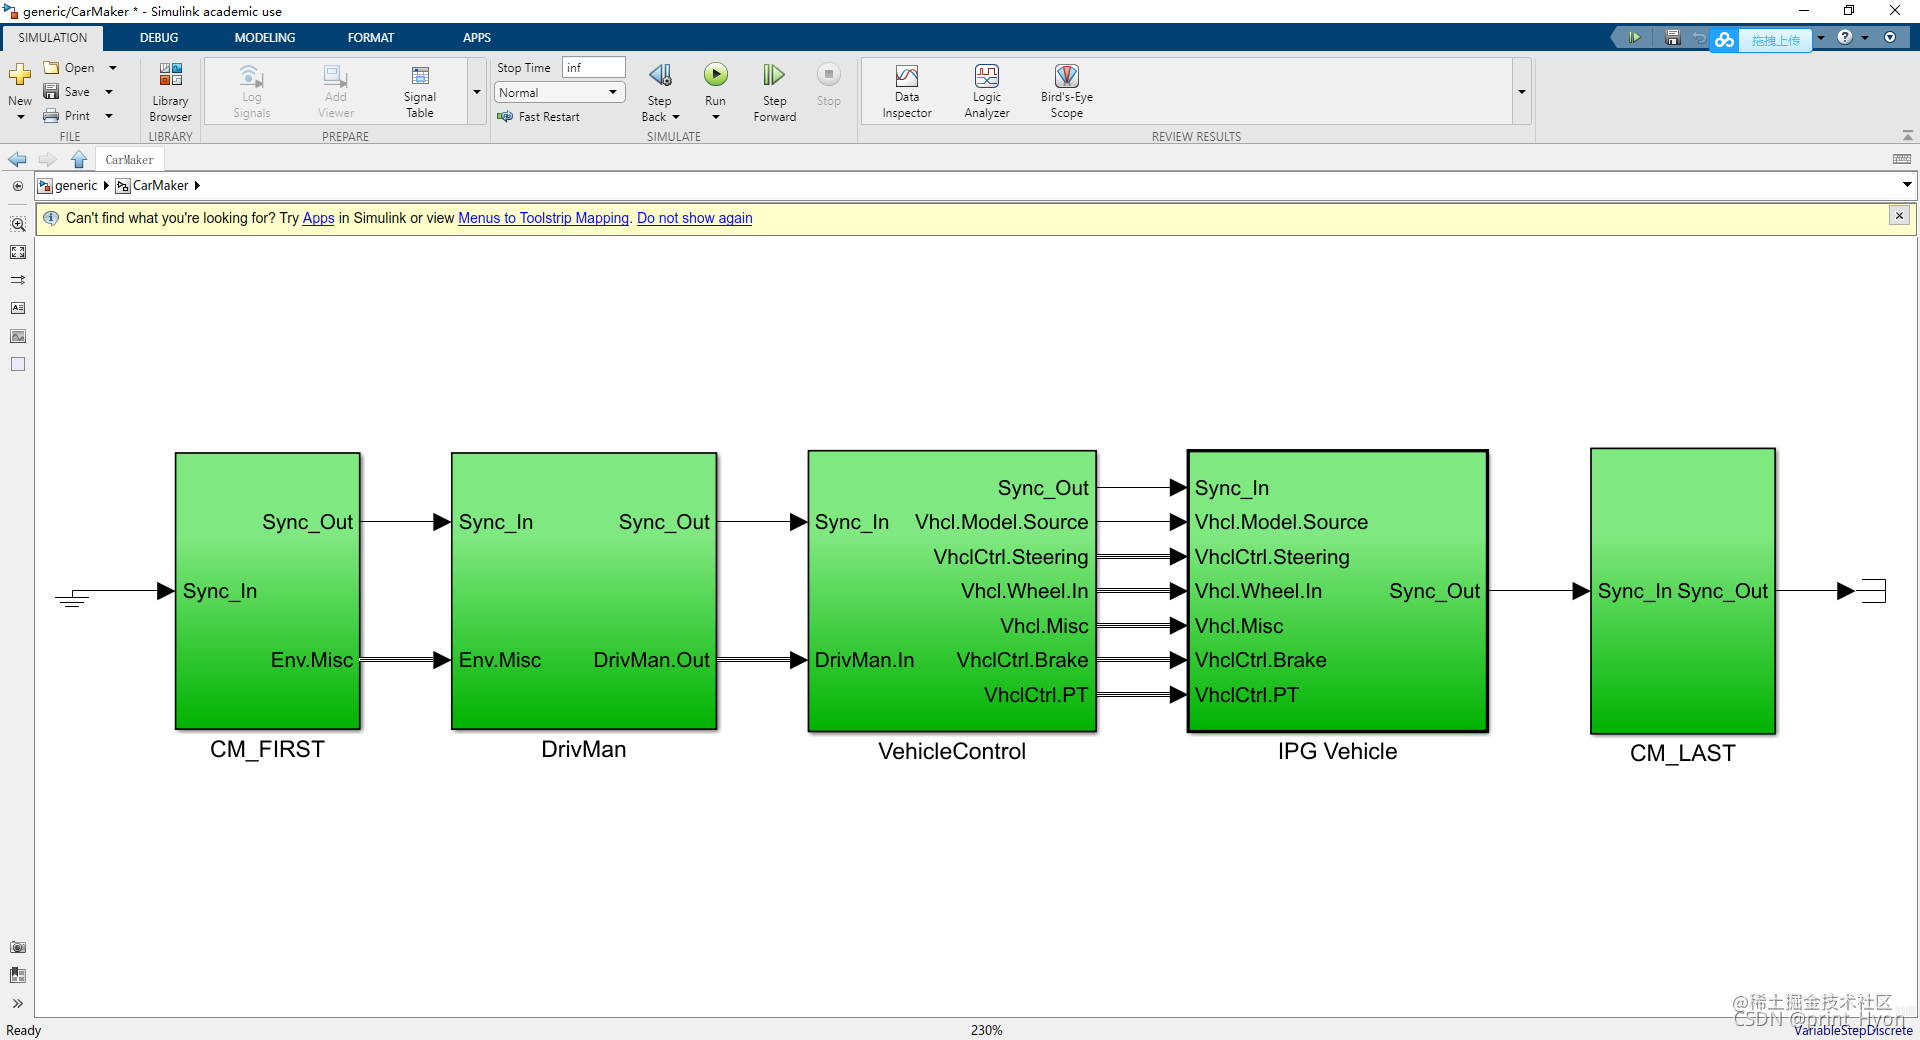Toggle the Sample Time display arrows icon

[x=18, y=280]
